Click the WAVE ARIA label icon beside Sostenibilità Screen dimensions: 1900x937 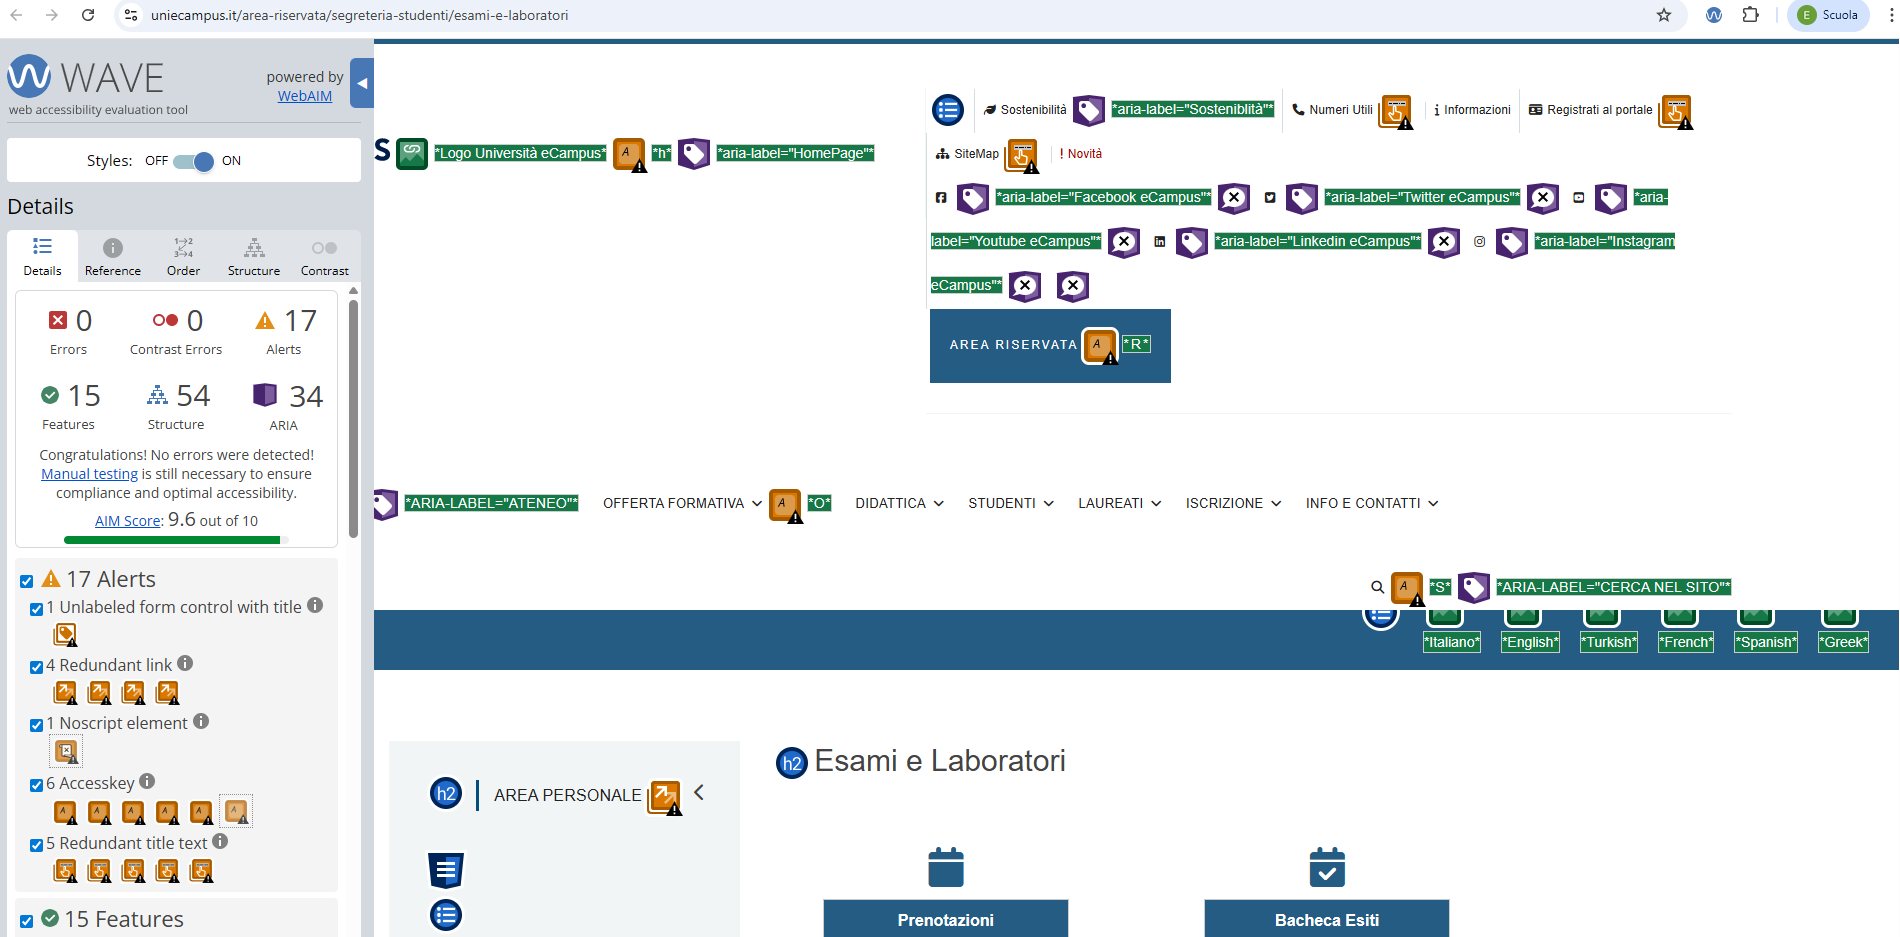click(x=1089, y=110)
